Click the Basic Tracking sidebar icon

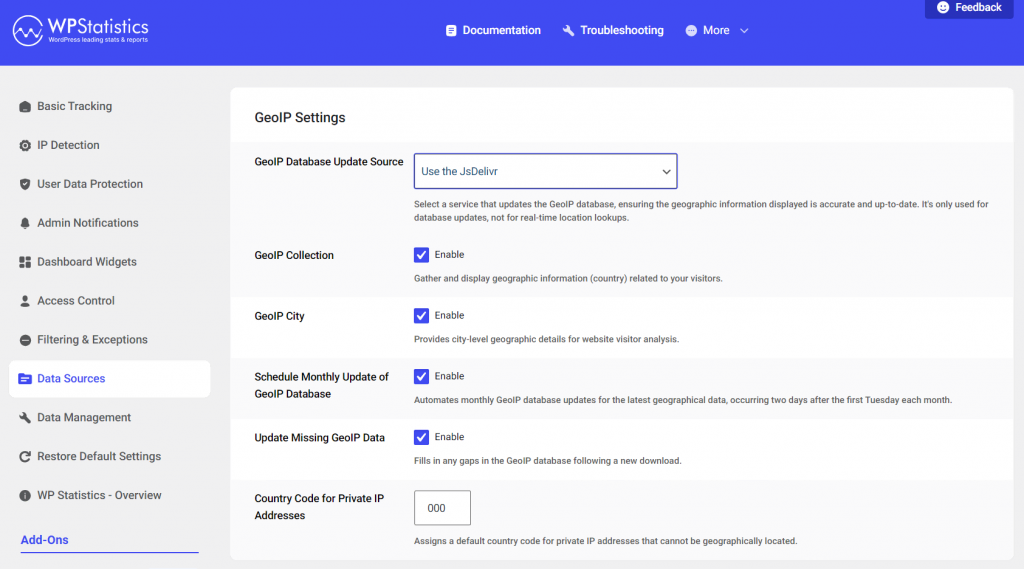point(25,106)
